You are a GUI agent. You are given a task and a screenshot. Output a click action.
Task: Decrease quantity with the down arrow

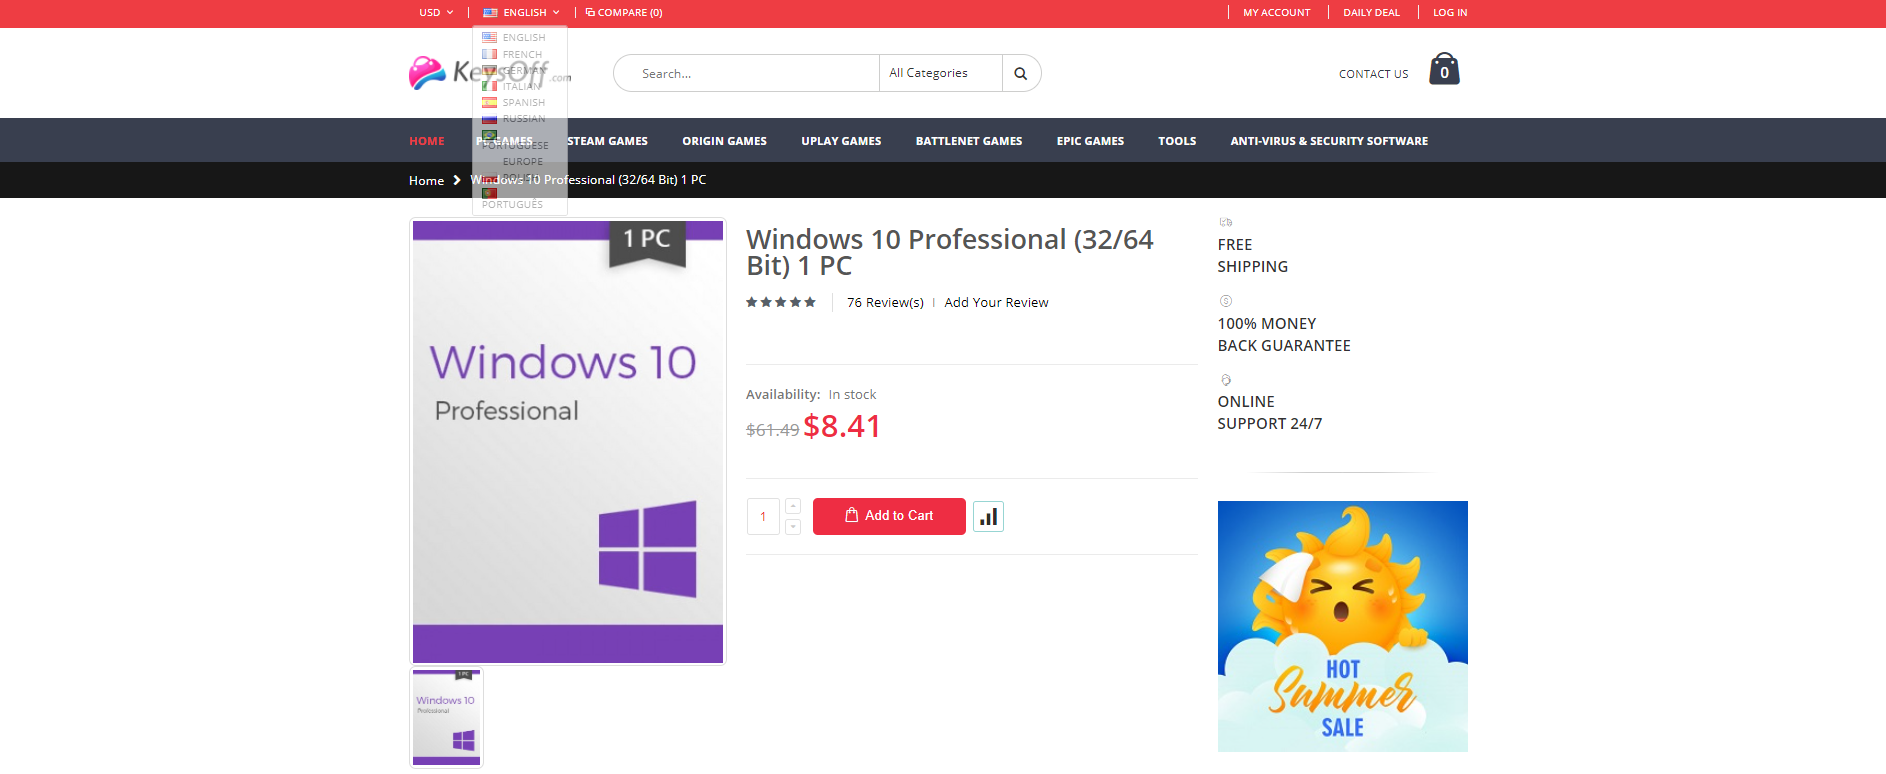point(793,527)
